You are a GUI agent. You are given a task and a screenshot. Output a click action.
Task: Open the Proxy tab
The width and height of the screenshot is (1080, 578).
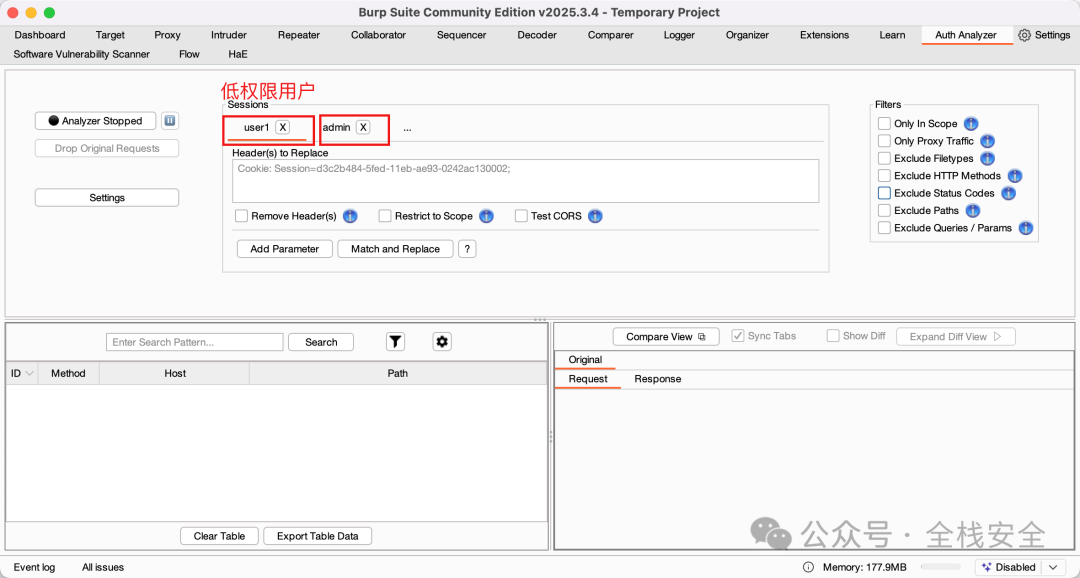[x=167, y=35]
